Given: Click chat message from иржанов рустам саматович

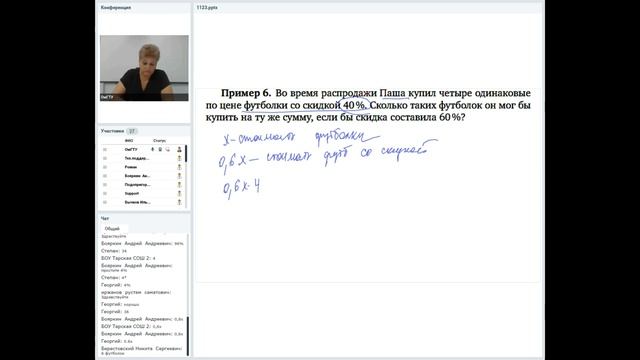Looking at the screenshot, I should tap(136, 294).
